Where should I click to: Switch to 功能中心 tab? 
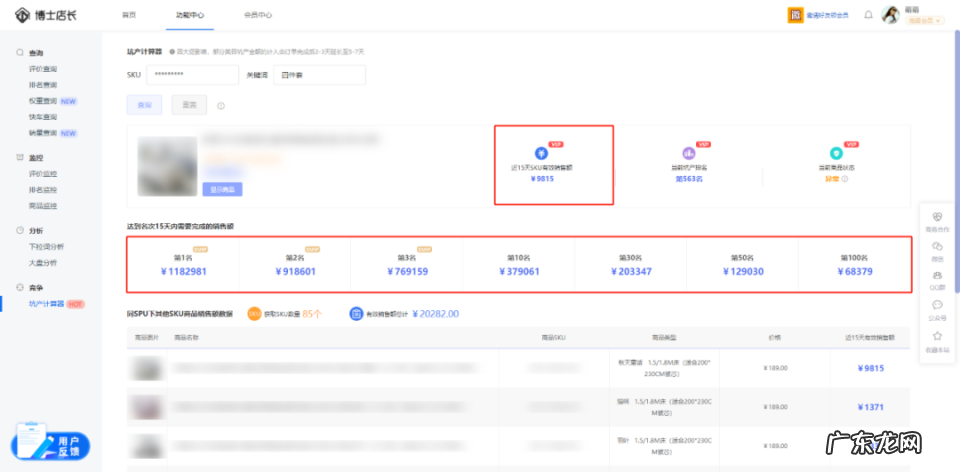pyautogui.click(x=190, y=15)
